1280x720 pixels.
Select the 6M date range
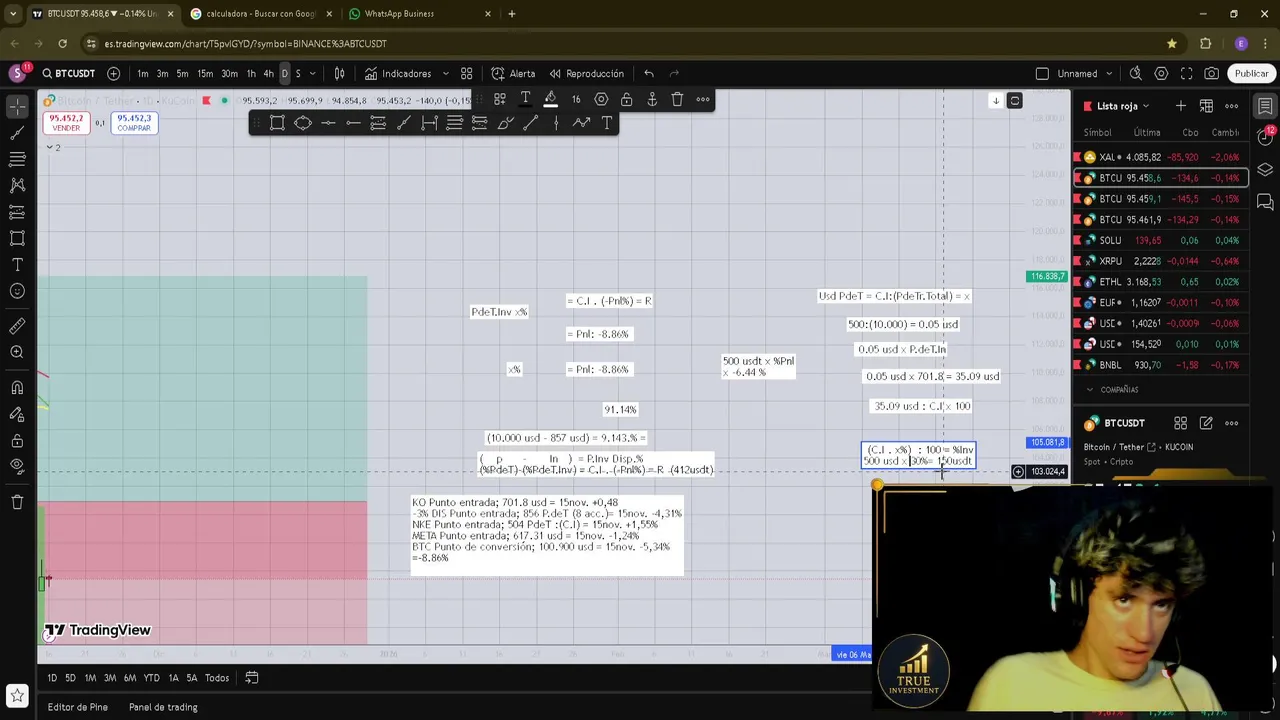pos(130,678)
